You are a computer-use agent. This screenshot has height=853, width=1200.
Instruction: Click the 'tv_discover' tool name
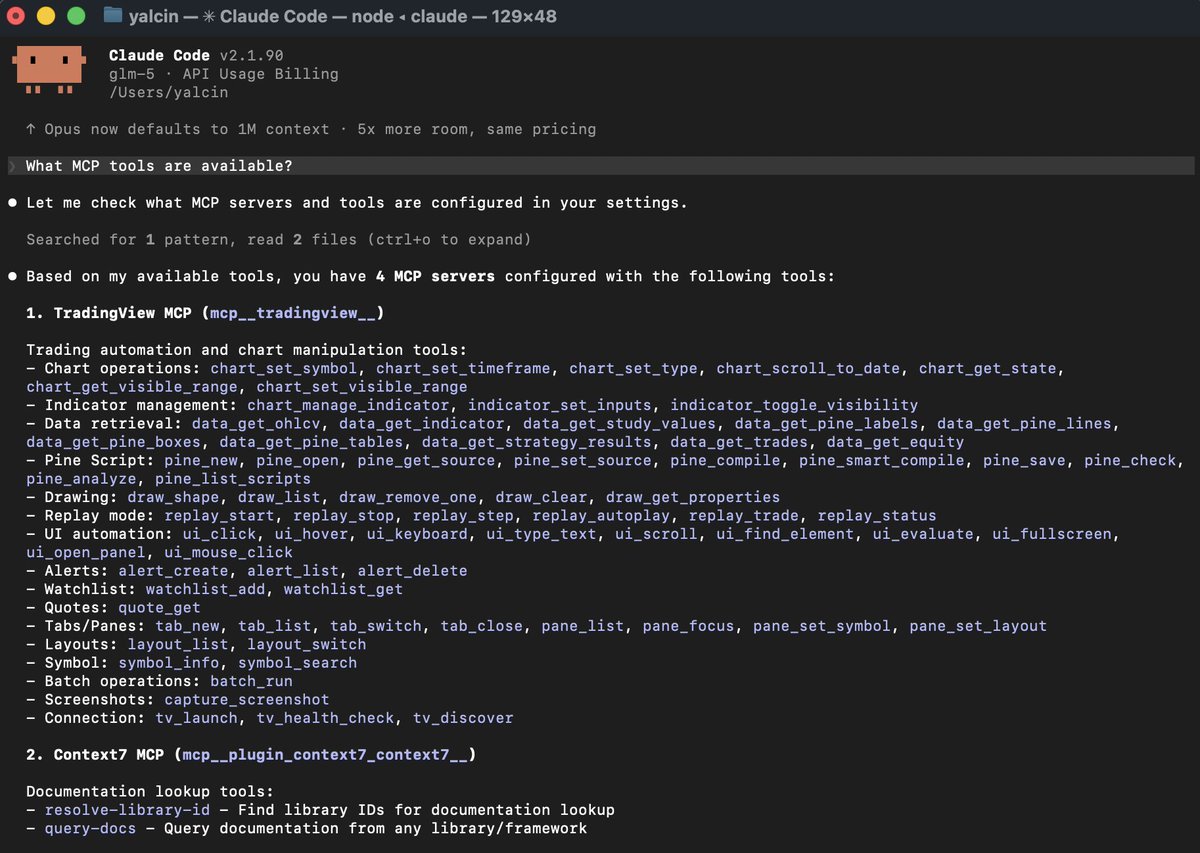tap(463, 718)
